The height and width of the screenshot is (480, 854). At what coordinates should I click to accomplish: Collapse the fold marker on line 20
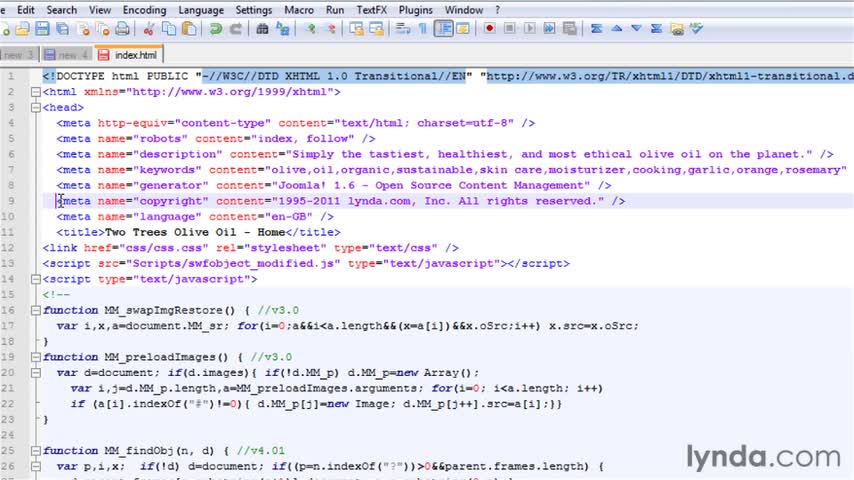35,373
